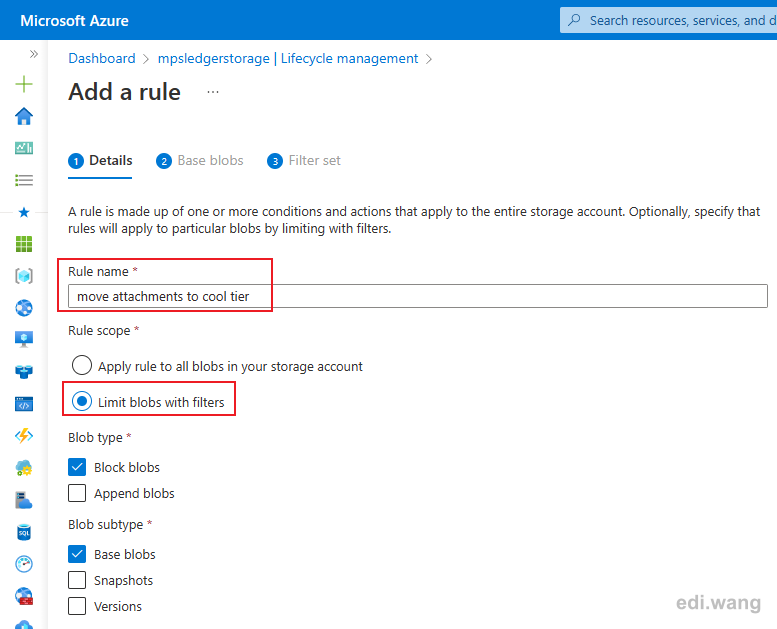This screenshot has height=629, width=777.
Task: Check the Append blobs checkbox
Action: [x=77, y=493]
